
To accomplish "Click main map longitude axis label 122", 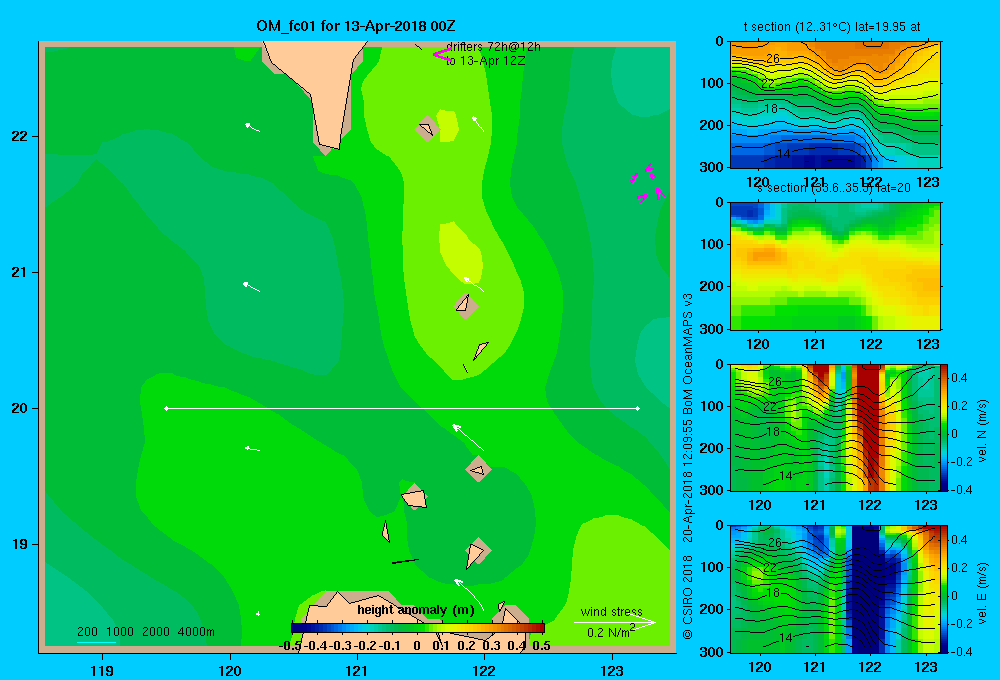I will (x=484, y=670).
